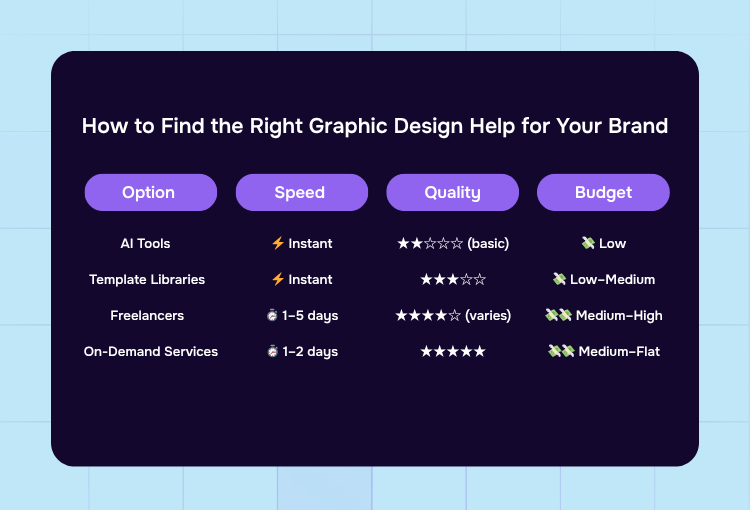This screenshot has height=510, width=750.
Task: Click the three-star rating for Template Libraries
Action: click(453, 279)
